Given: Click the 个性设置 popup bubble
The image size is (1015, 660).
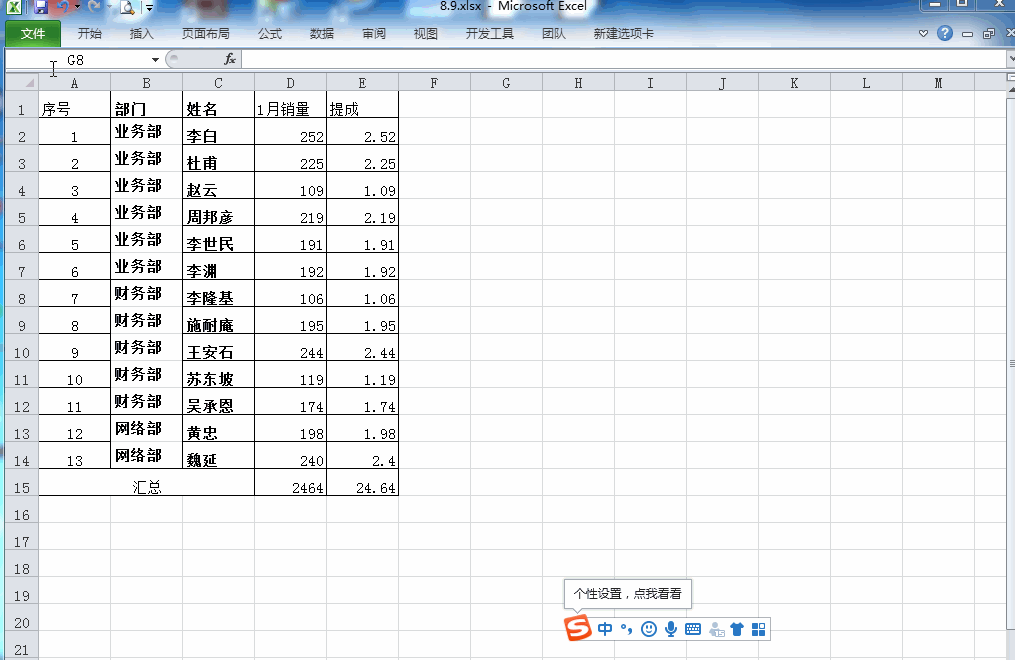Looking at the screenshot, I should pos(629,593).
